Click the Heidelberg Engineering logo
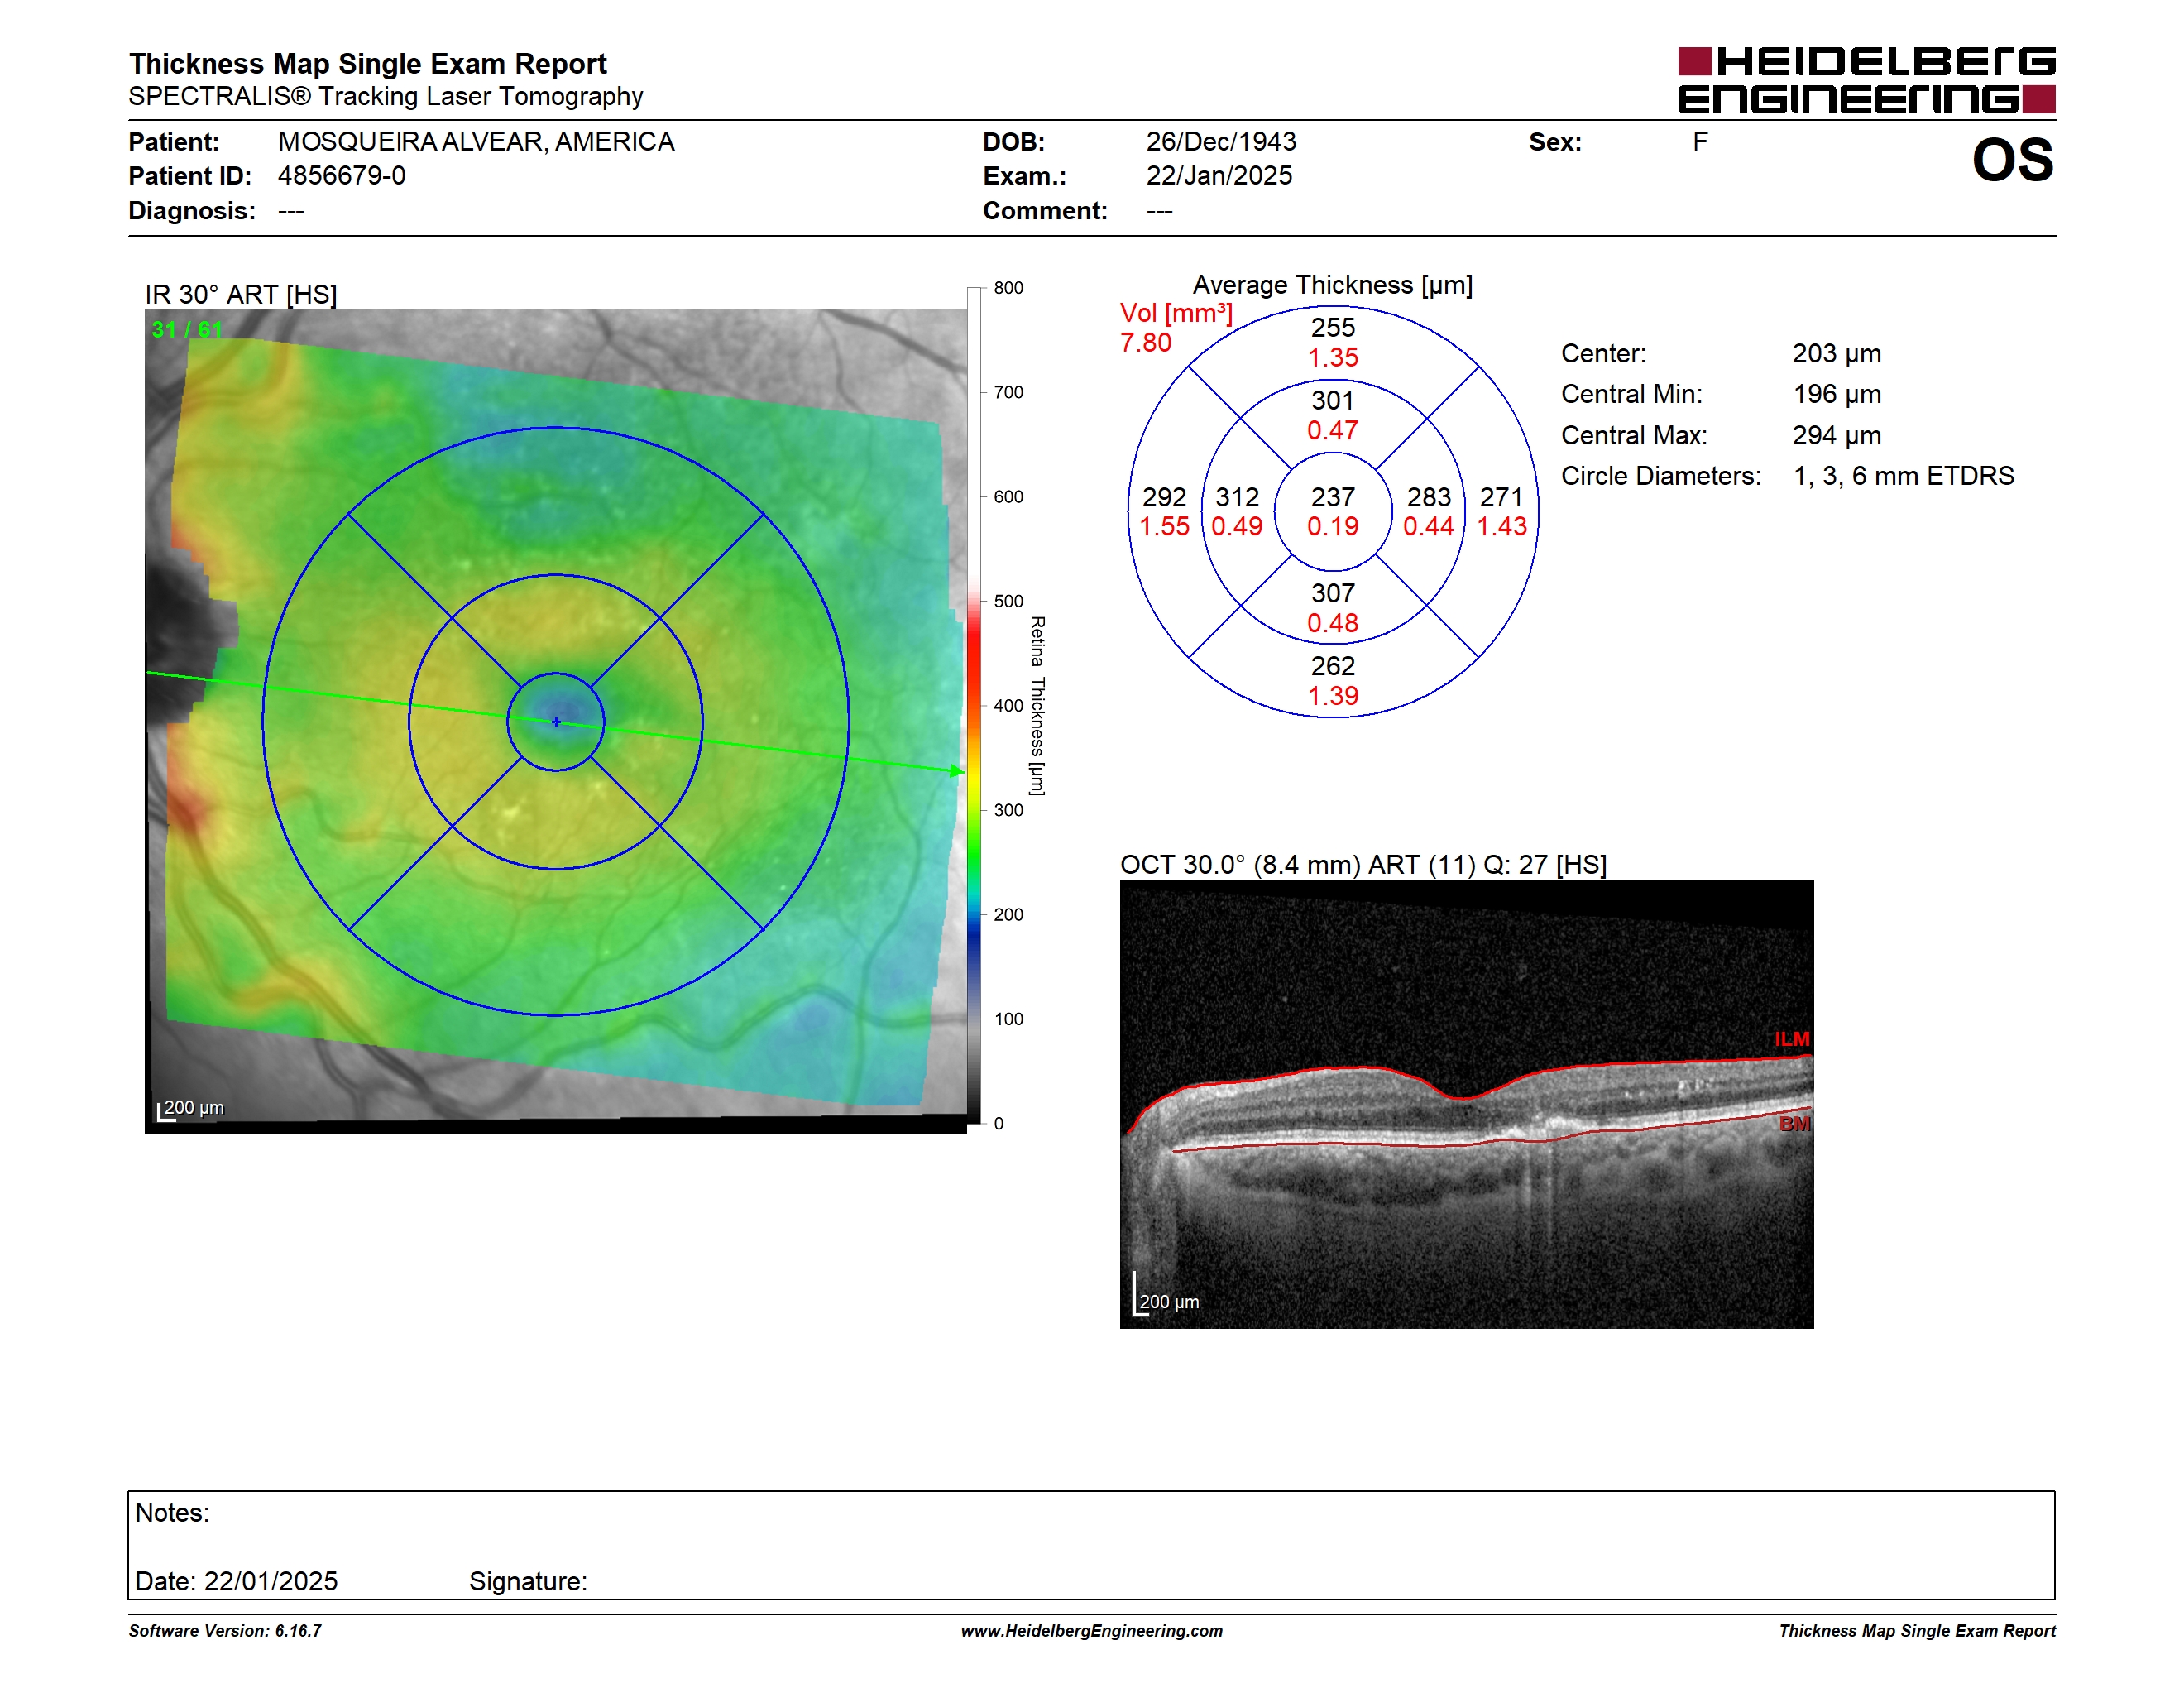This screenshot has height=1688, width=2184. [x=1866, y=80]
